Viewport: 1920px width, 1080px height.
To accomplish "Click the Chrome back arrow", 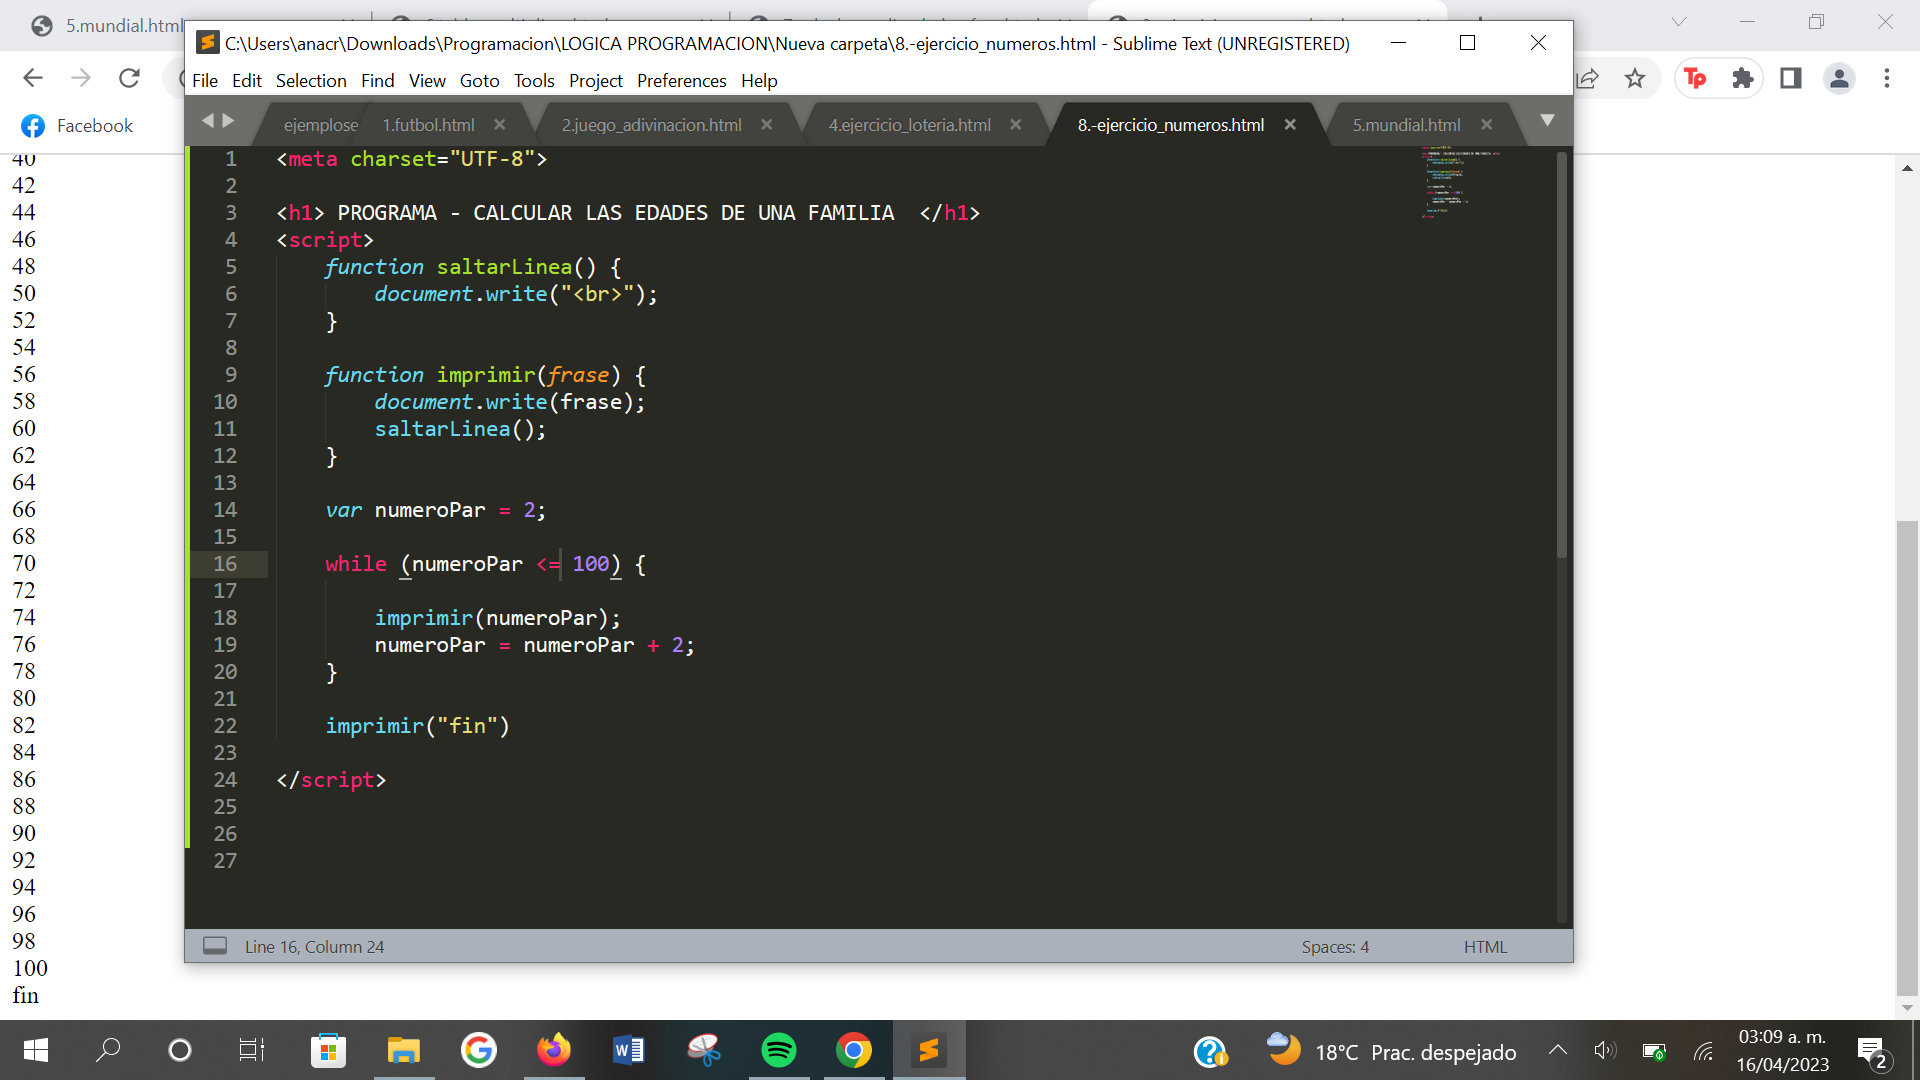I will coord(33,78).
